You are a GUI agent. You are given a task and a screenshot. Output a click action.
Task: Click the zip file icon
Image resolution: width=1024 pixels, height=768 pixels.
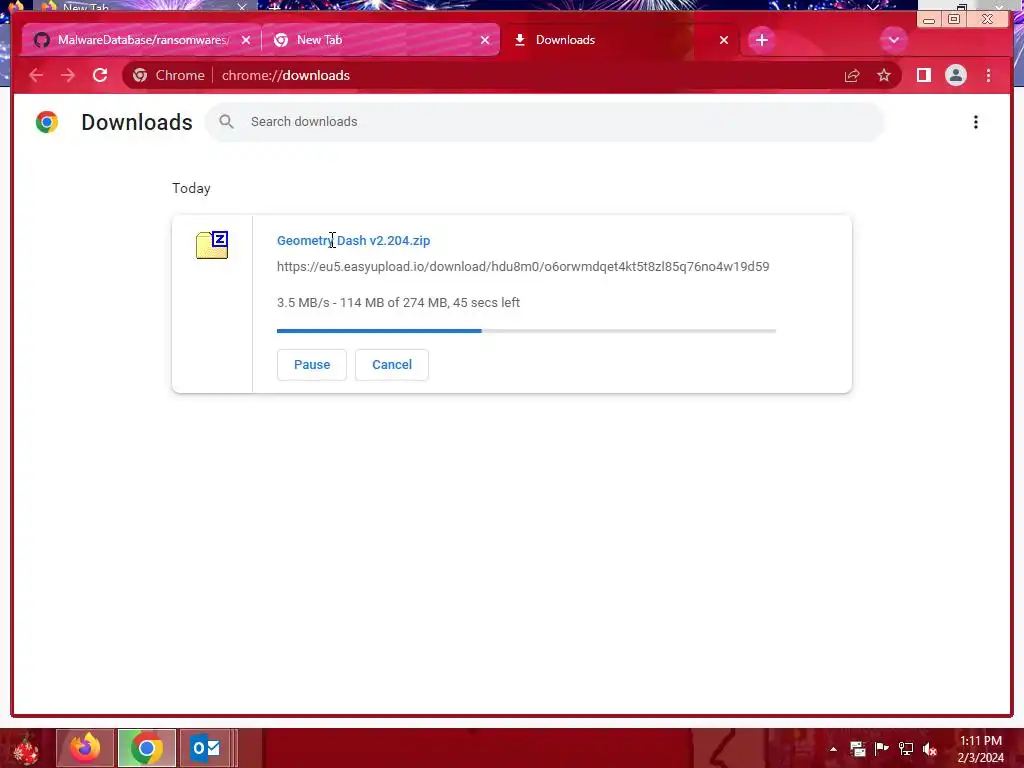[212, 245]
